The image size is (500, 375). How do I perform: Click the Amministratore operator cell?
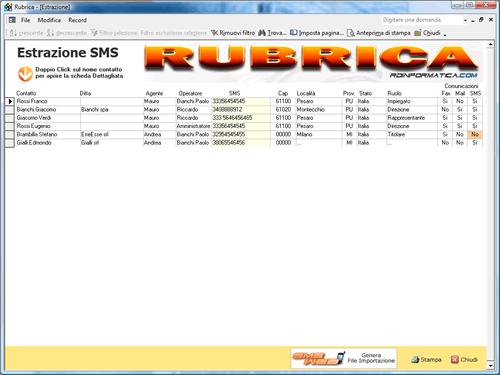(193, 126)
